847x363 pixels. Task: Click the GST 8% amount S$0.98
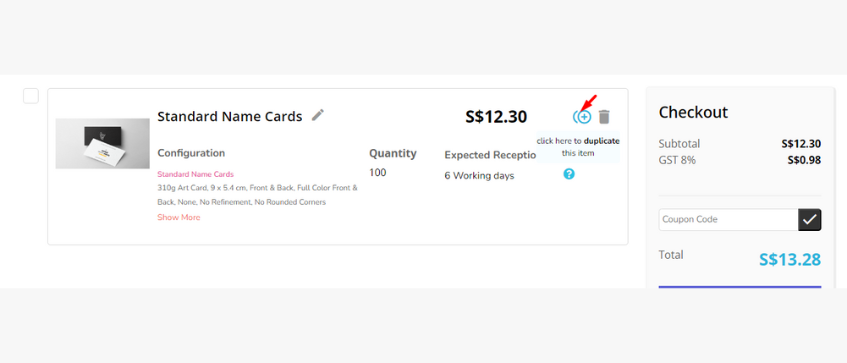[x=804, y=160]
